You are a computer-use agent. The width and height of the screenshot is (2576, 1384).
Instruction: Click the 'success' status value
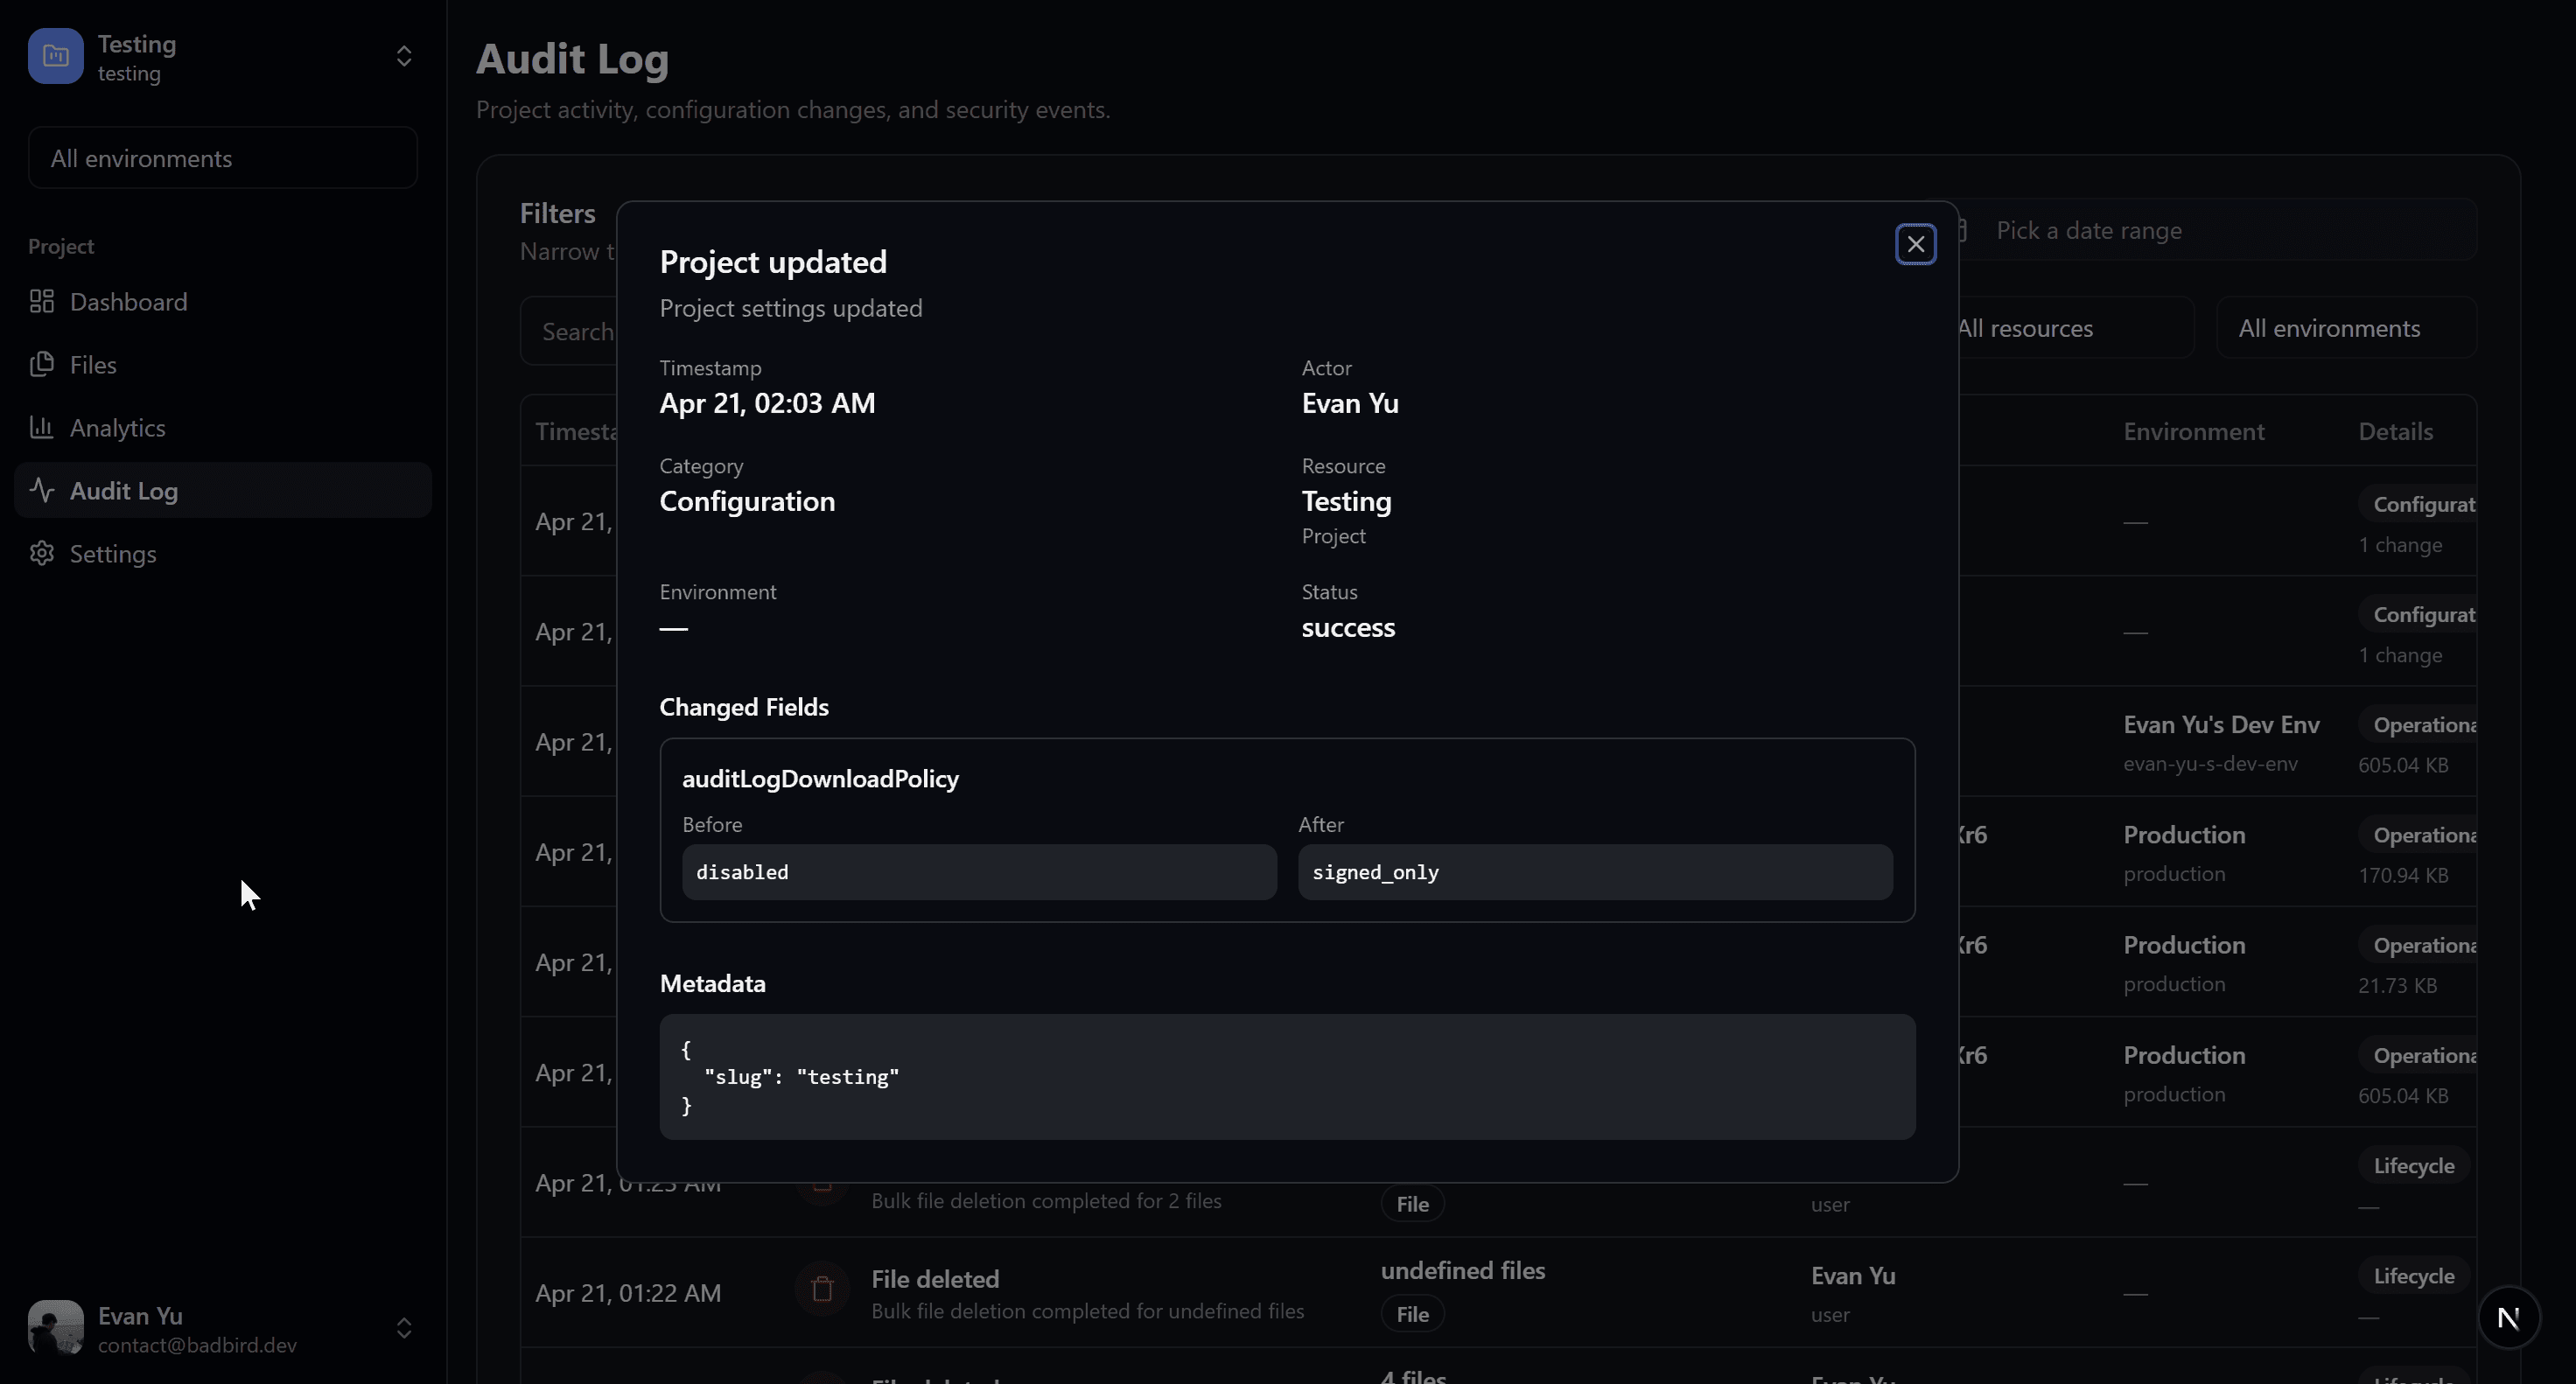pos(1348,627)
